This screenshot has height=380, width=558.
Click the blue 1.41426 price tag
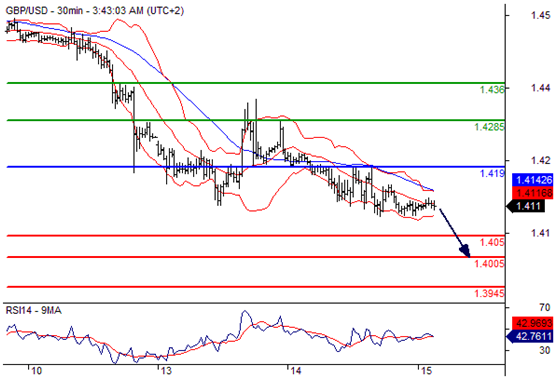tap(533, 180)
